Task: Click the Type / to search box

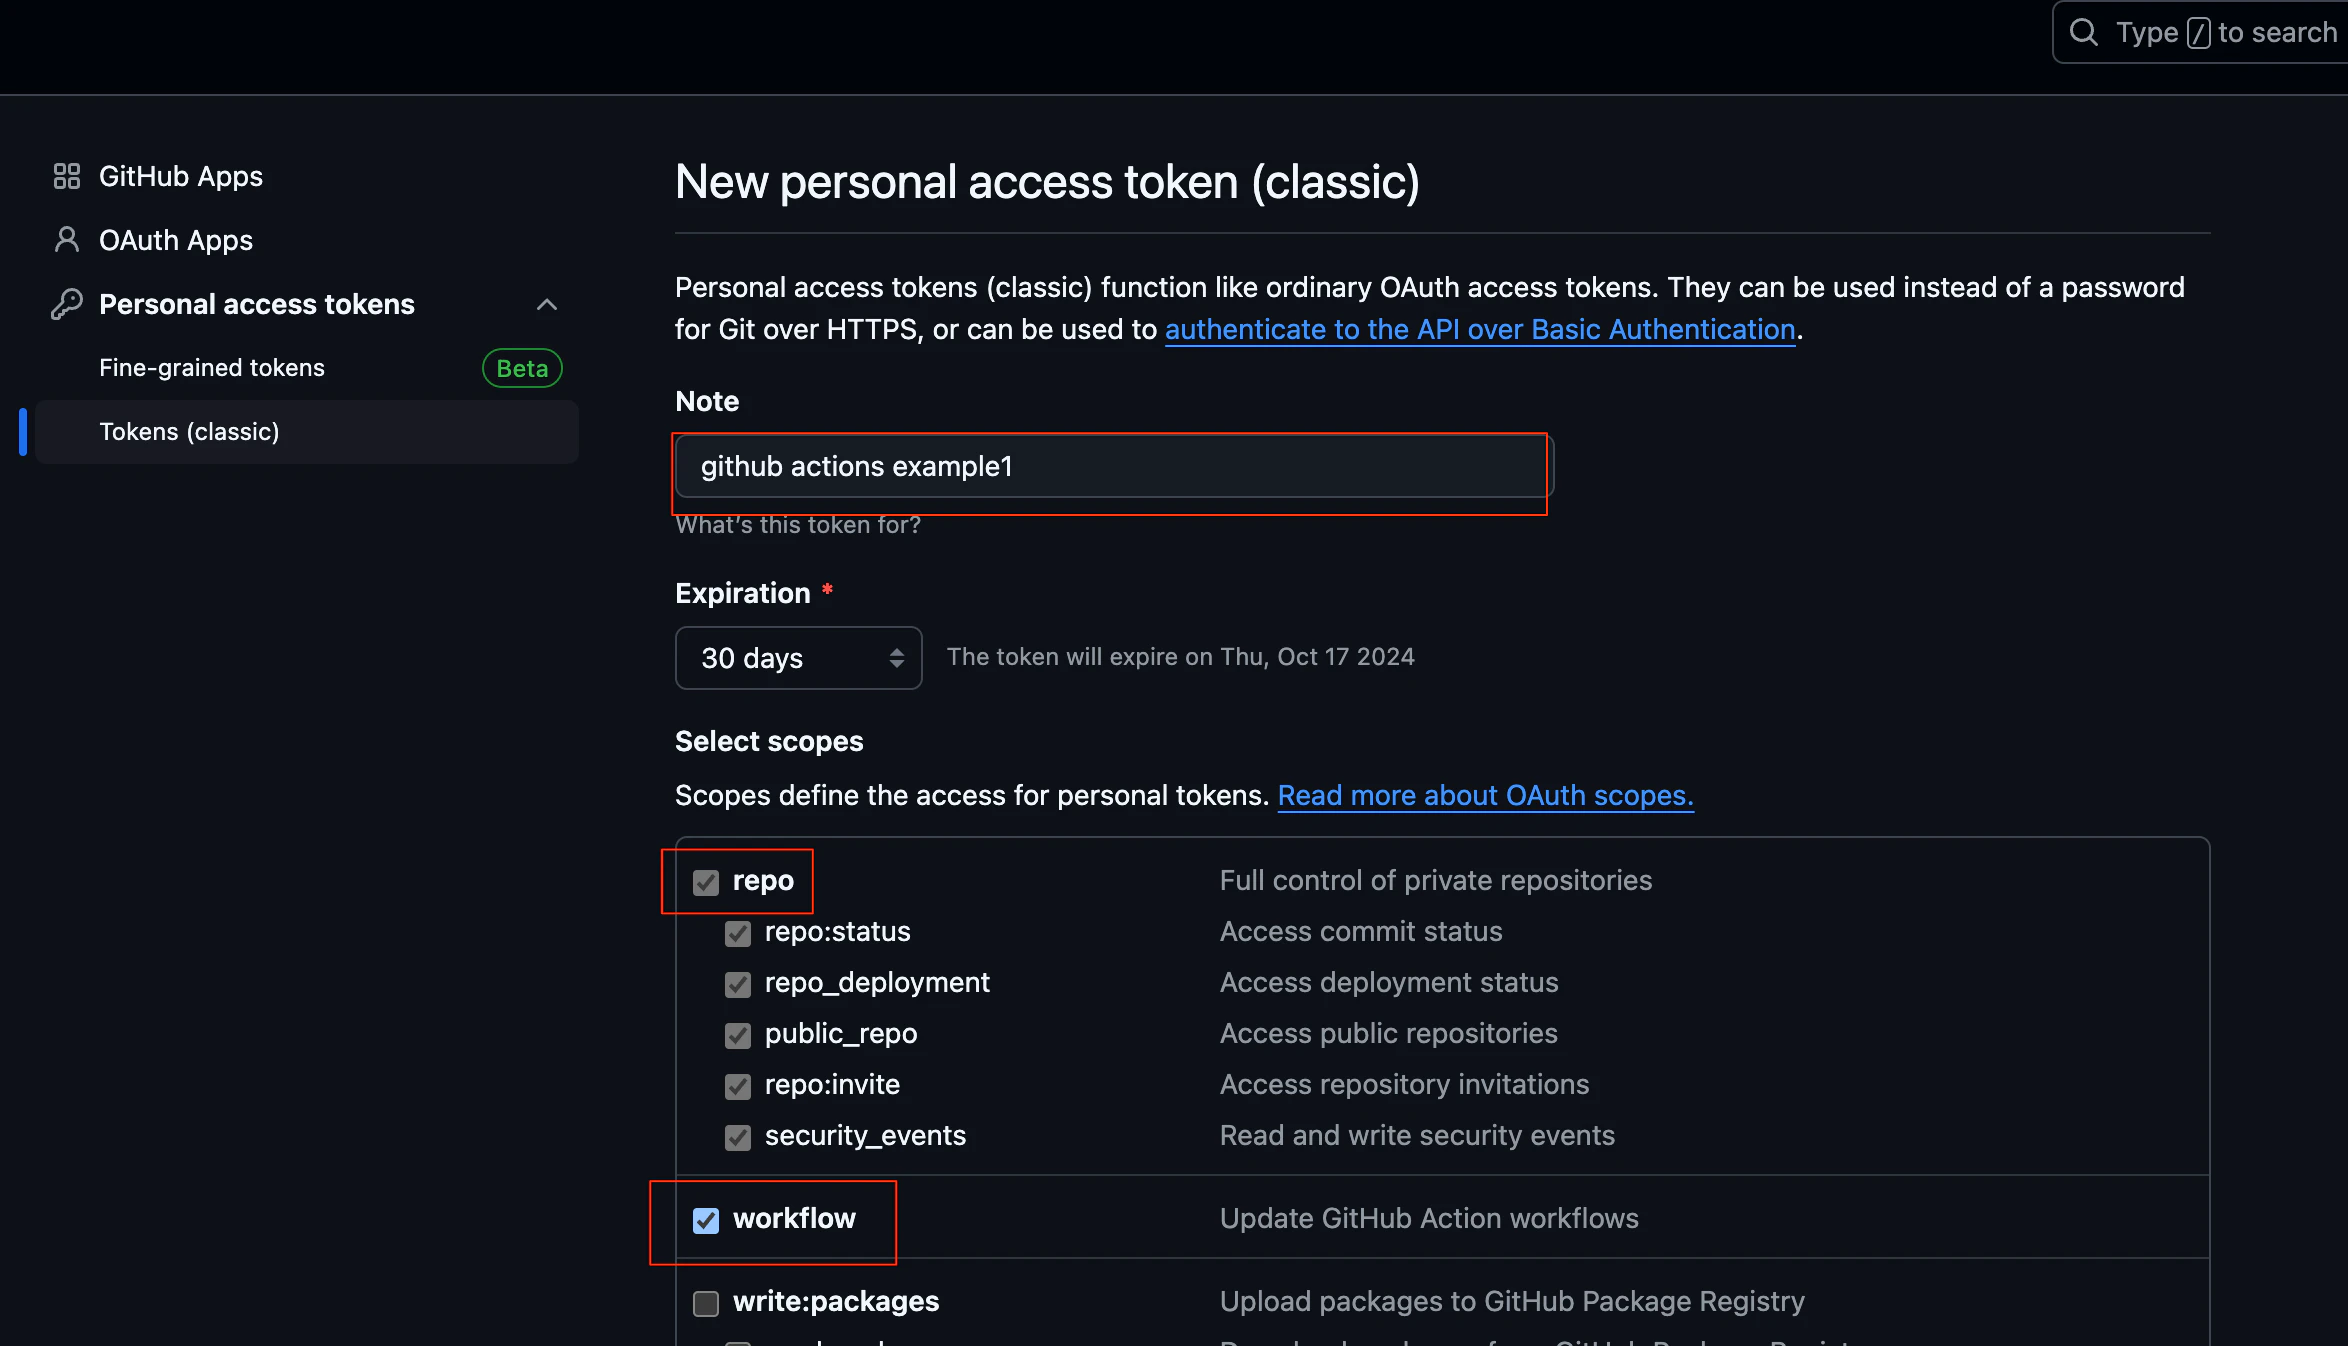Action: click(x=2200, y=32)
